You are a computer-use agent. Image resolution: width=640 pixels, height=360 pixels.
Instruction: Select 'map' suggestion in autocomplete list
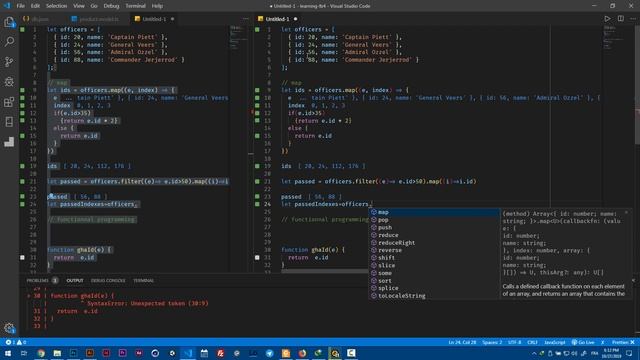click(x=434, y=212)
